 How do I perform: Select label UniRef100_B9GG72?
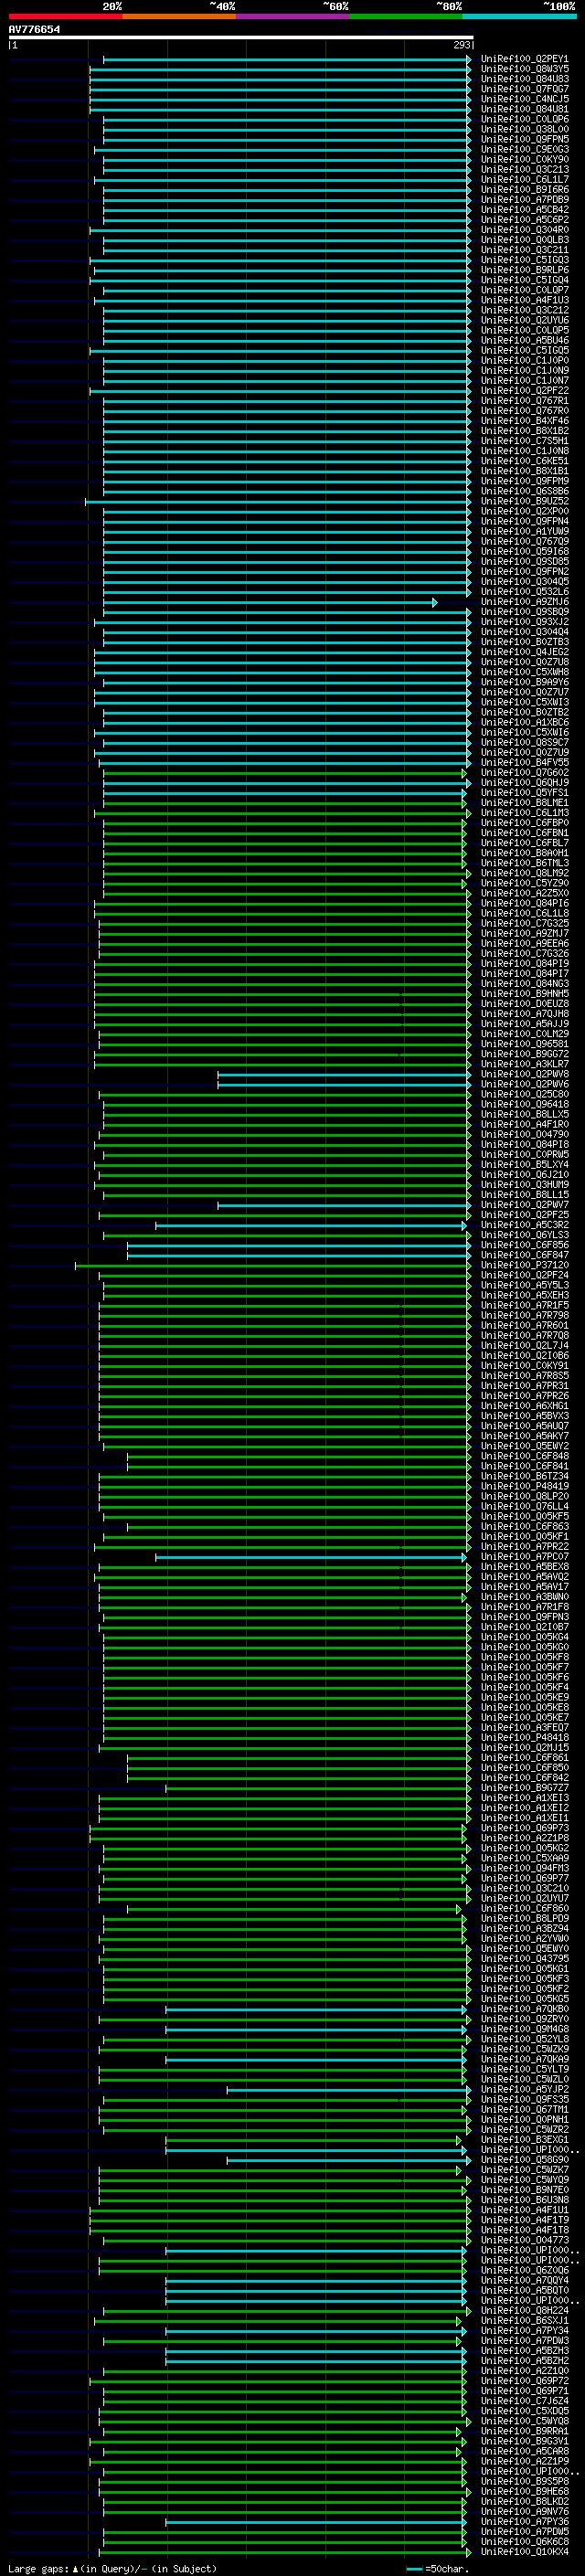point(524,1054)
